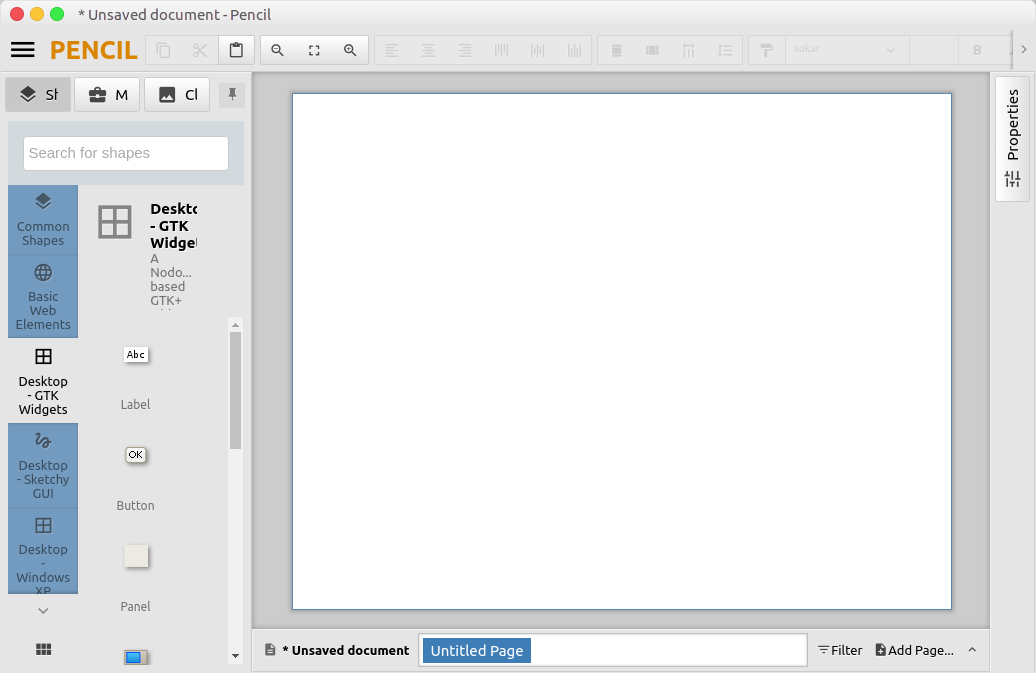1036x673 pixels.
Task: Open the My Stuff briefcase tab
Action: (107, 95)
